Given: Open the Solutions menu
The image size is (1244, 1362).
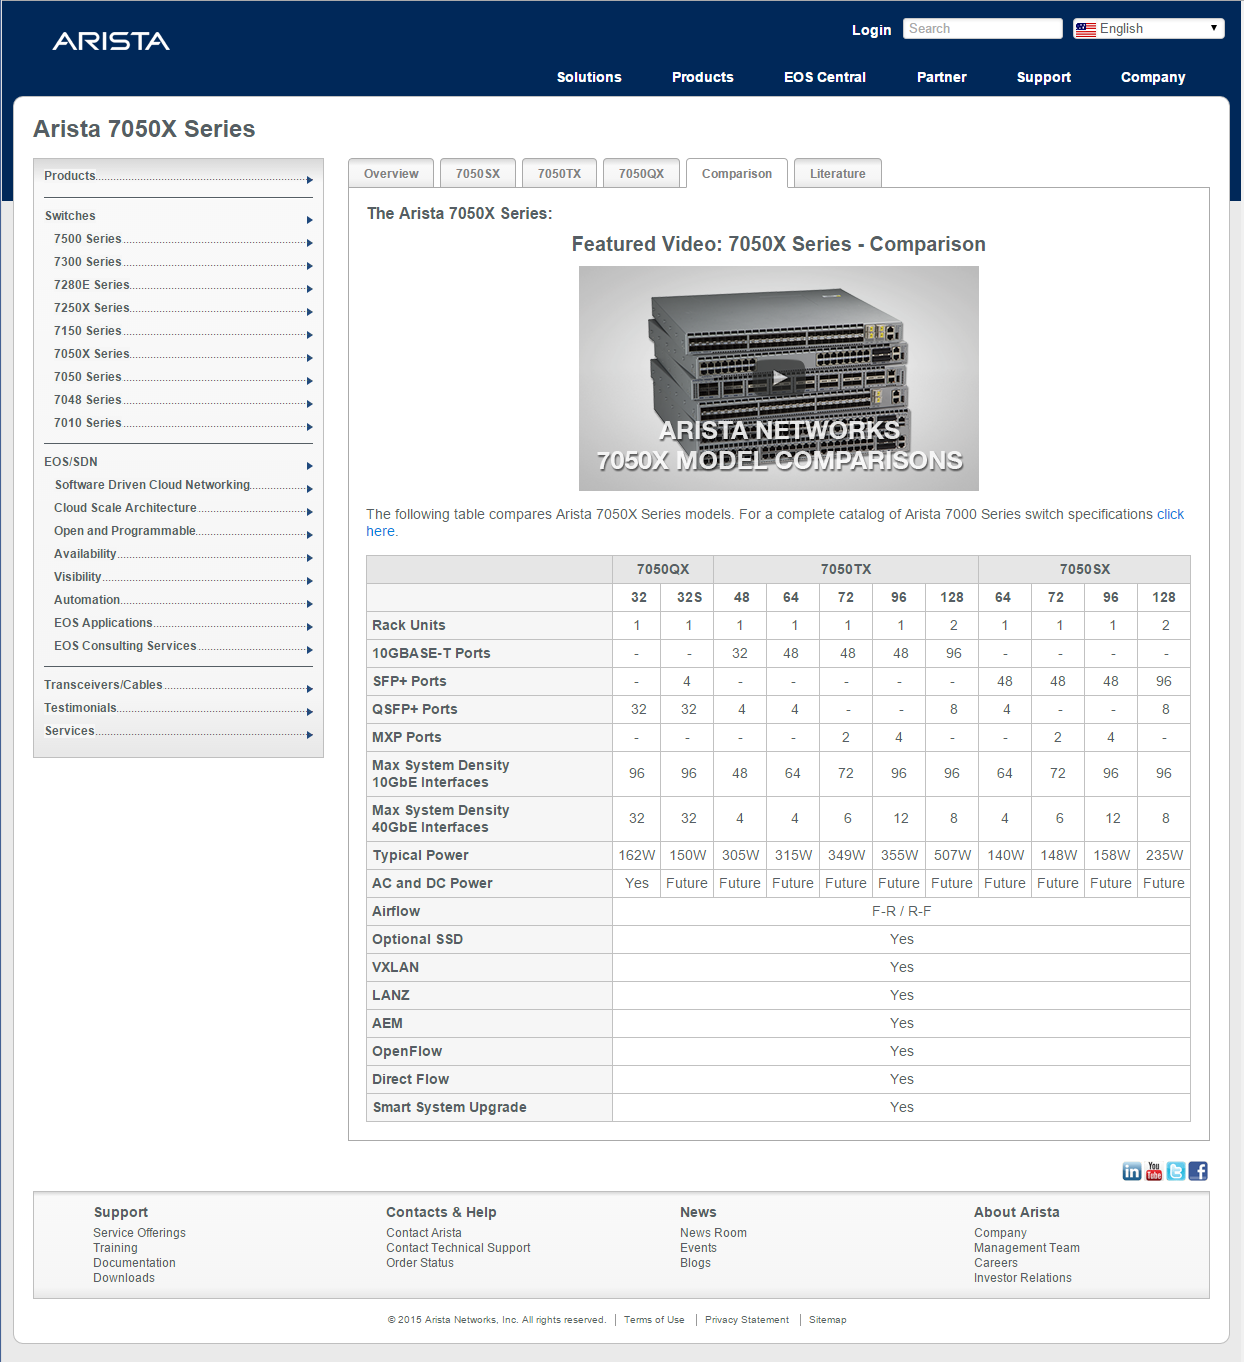Looking at the screenshot, I should click(x=589, y=77).
